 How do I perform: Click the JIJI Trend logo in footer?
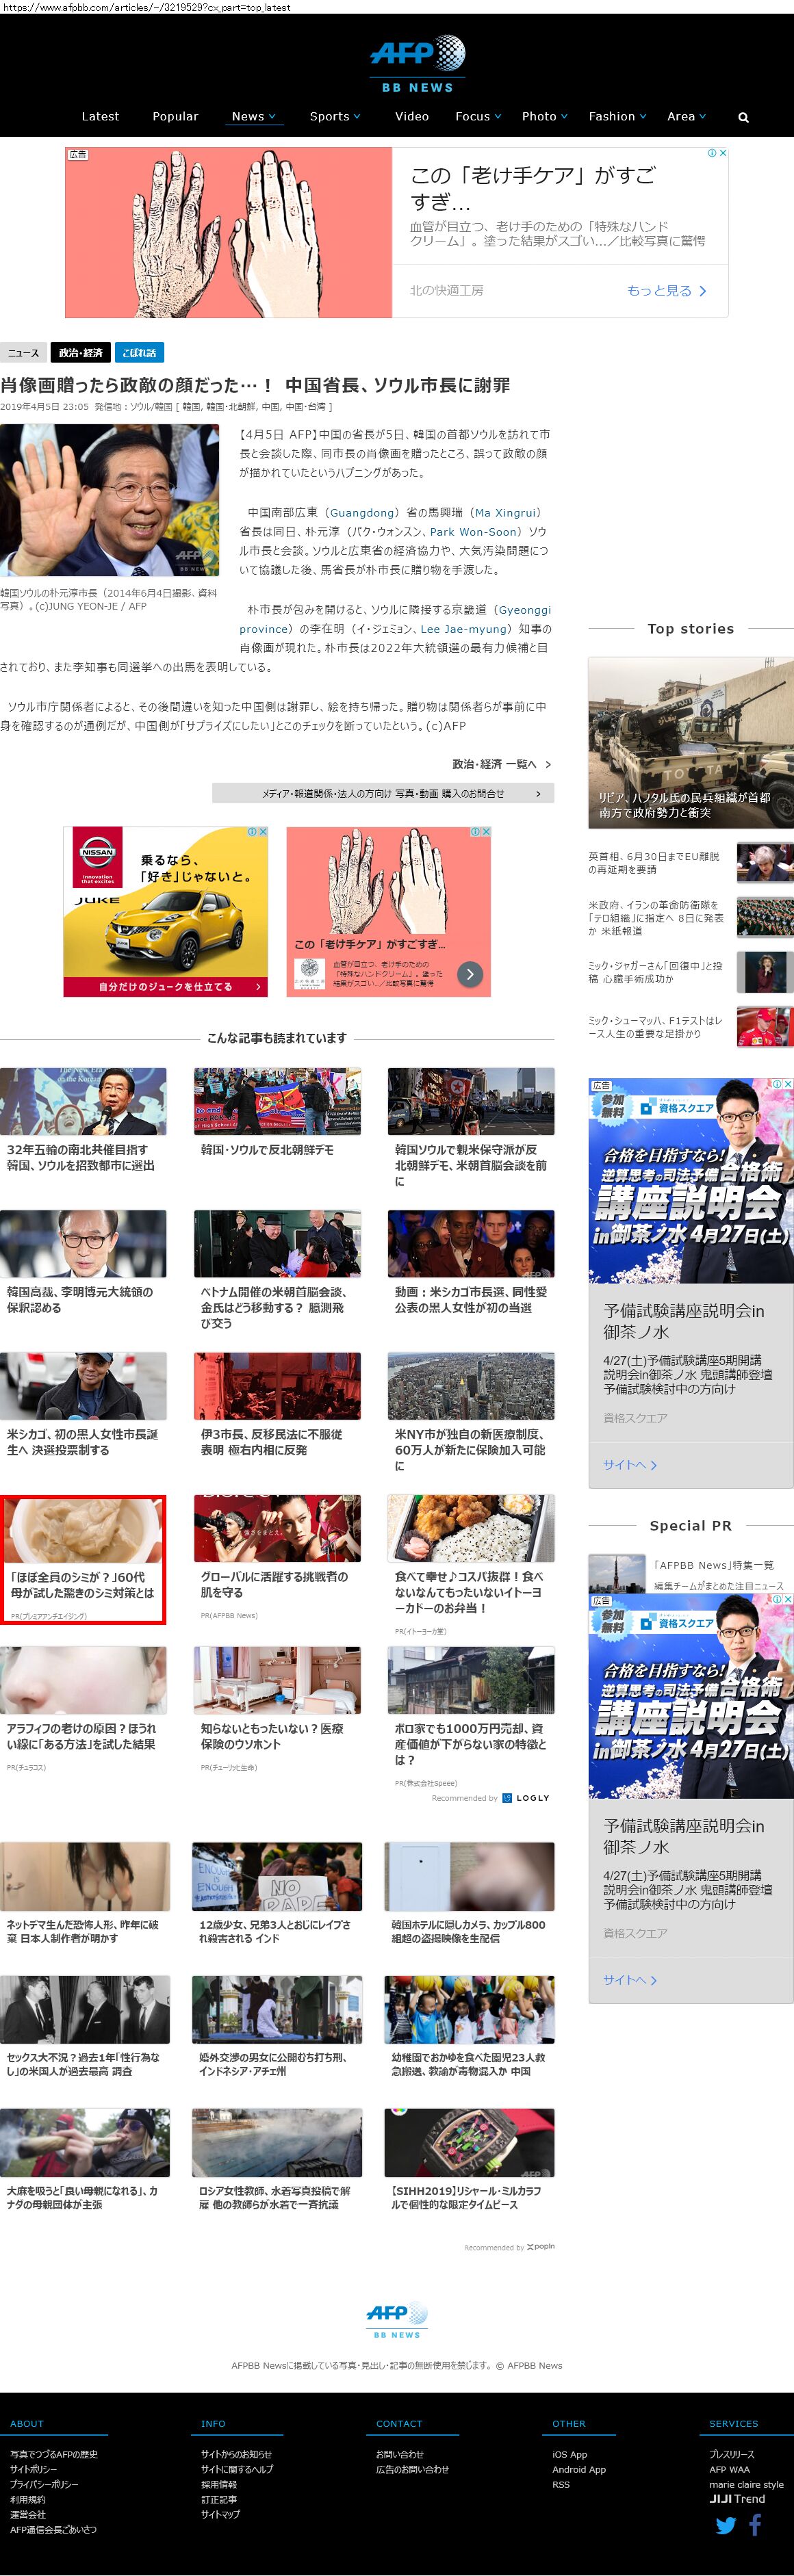pos(737,2498)
